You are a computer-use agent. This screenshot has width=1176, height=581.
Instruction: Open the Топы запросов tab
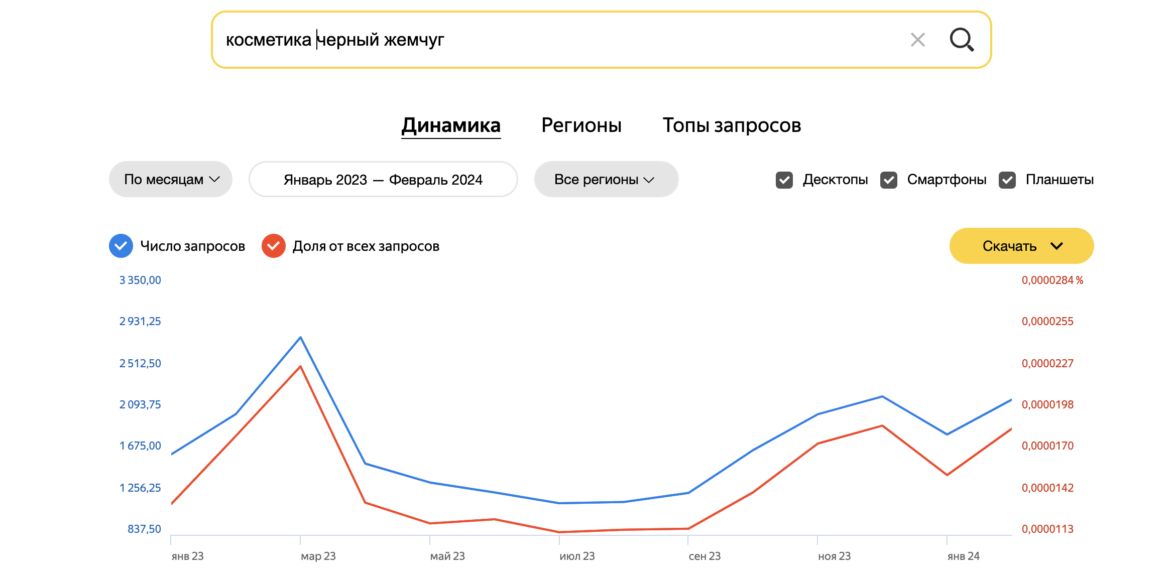[x=731, y=126]
